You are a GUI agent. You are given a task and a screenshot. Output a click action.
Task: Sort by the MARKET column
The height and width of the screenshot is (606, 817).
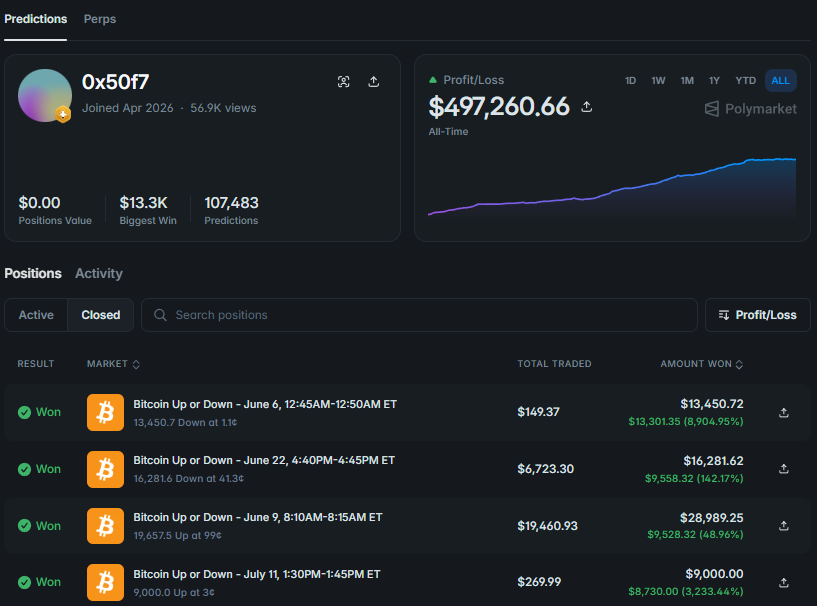[x=113, y=364]
